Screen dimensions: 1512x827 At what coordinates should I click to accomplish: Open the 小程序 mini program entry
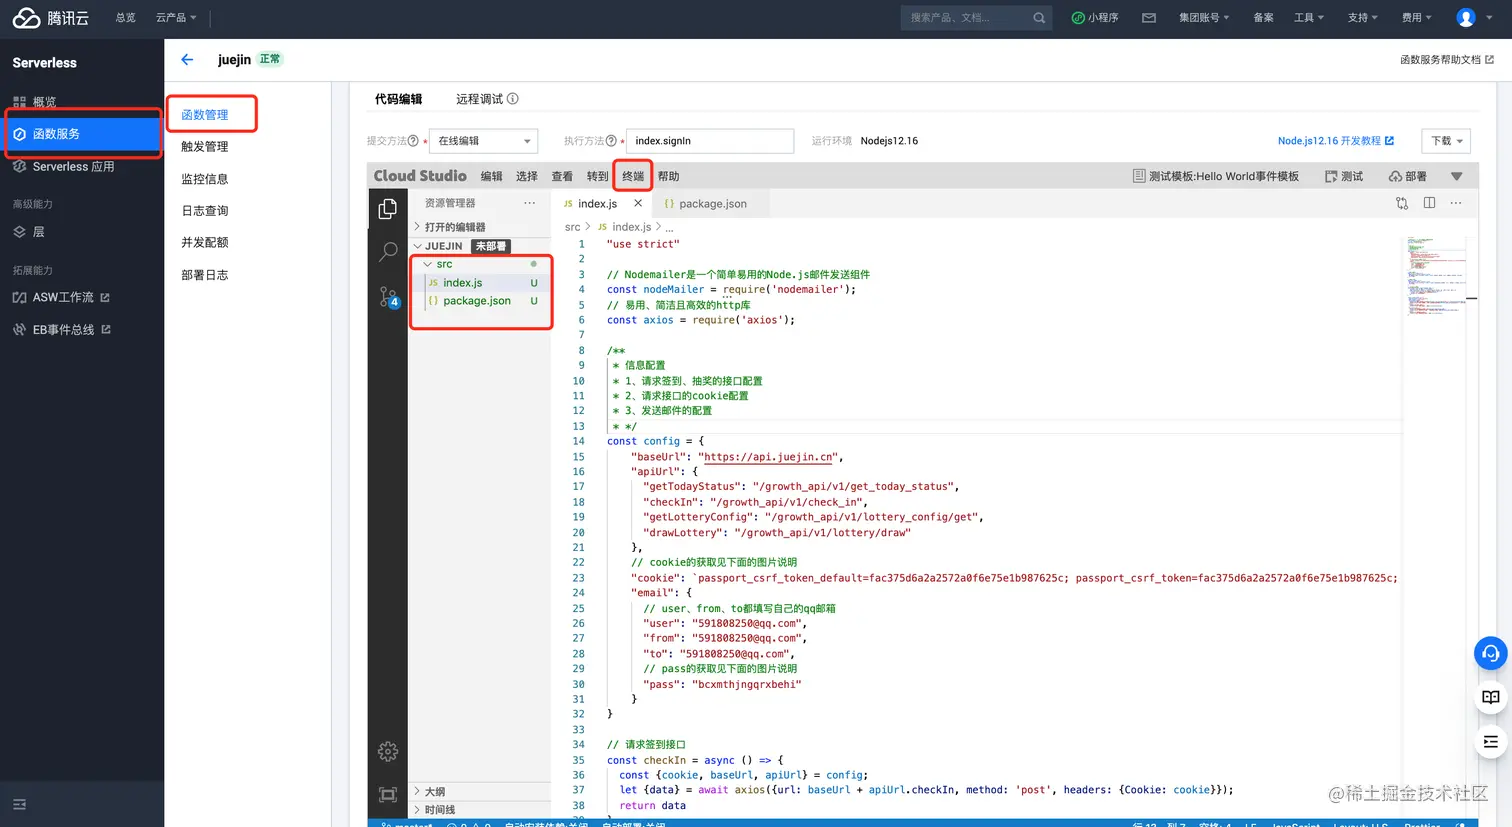pos(1095,18)
